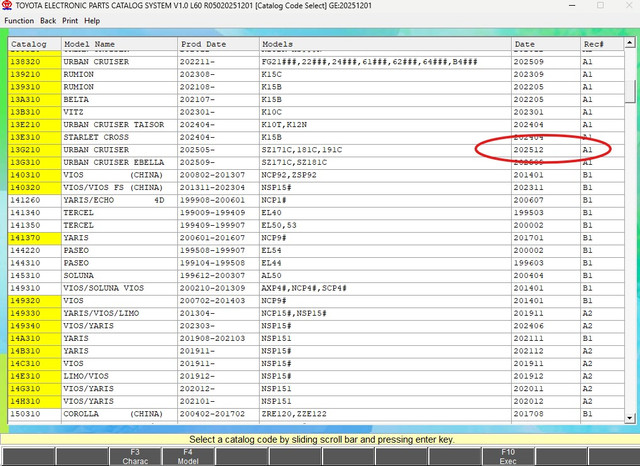The width and height of the screenshot is (640, 466).
Task: Click prod date 200402-201702
Action: pyautogui.click(x=218, y=414)
